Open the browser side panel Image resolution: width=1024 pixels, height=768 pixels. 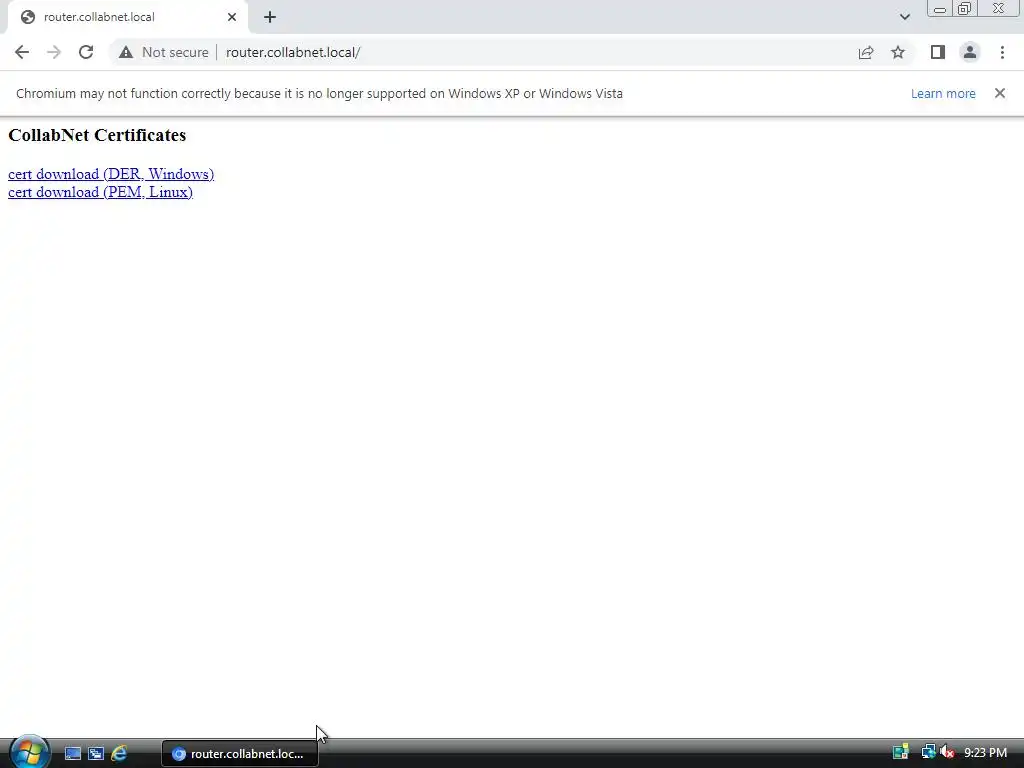938,52
